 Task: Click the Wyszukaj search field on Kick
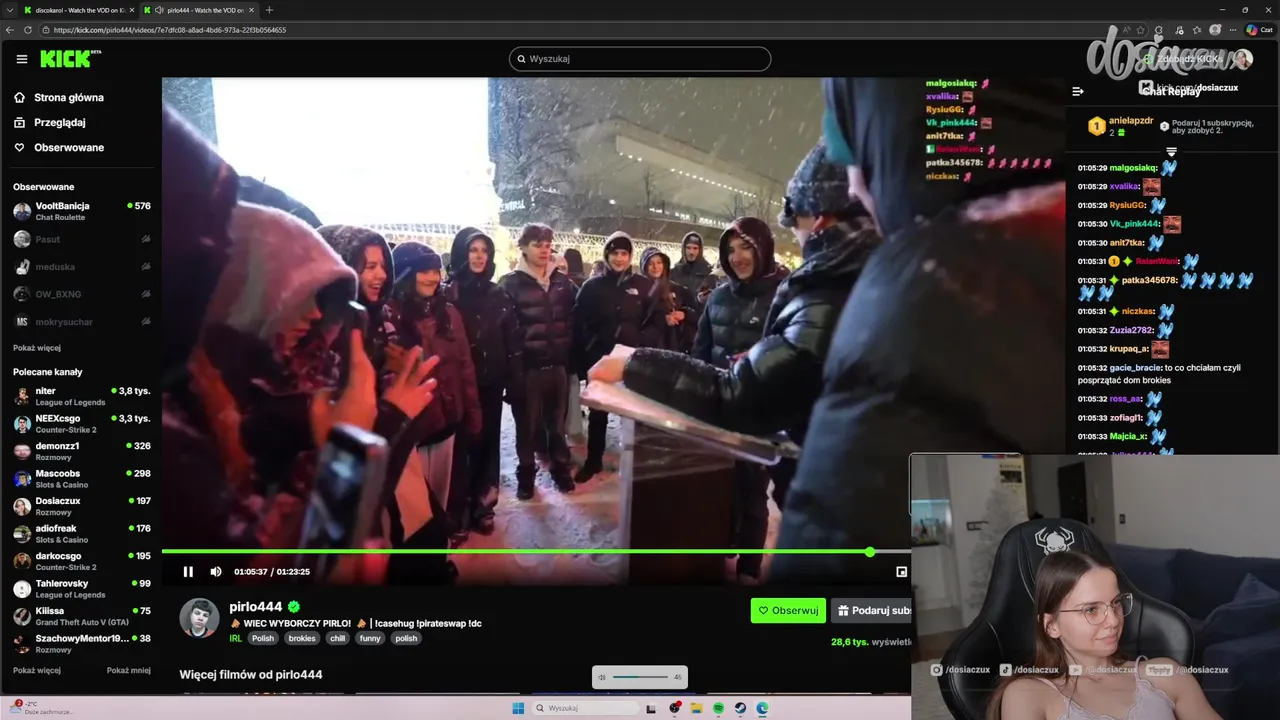[x=640, y=59]
